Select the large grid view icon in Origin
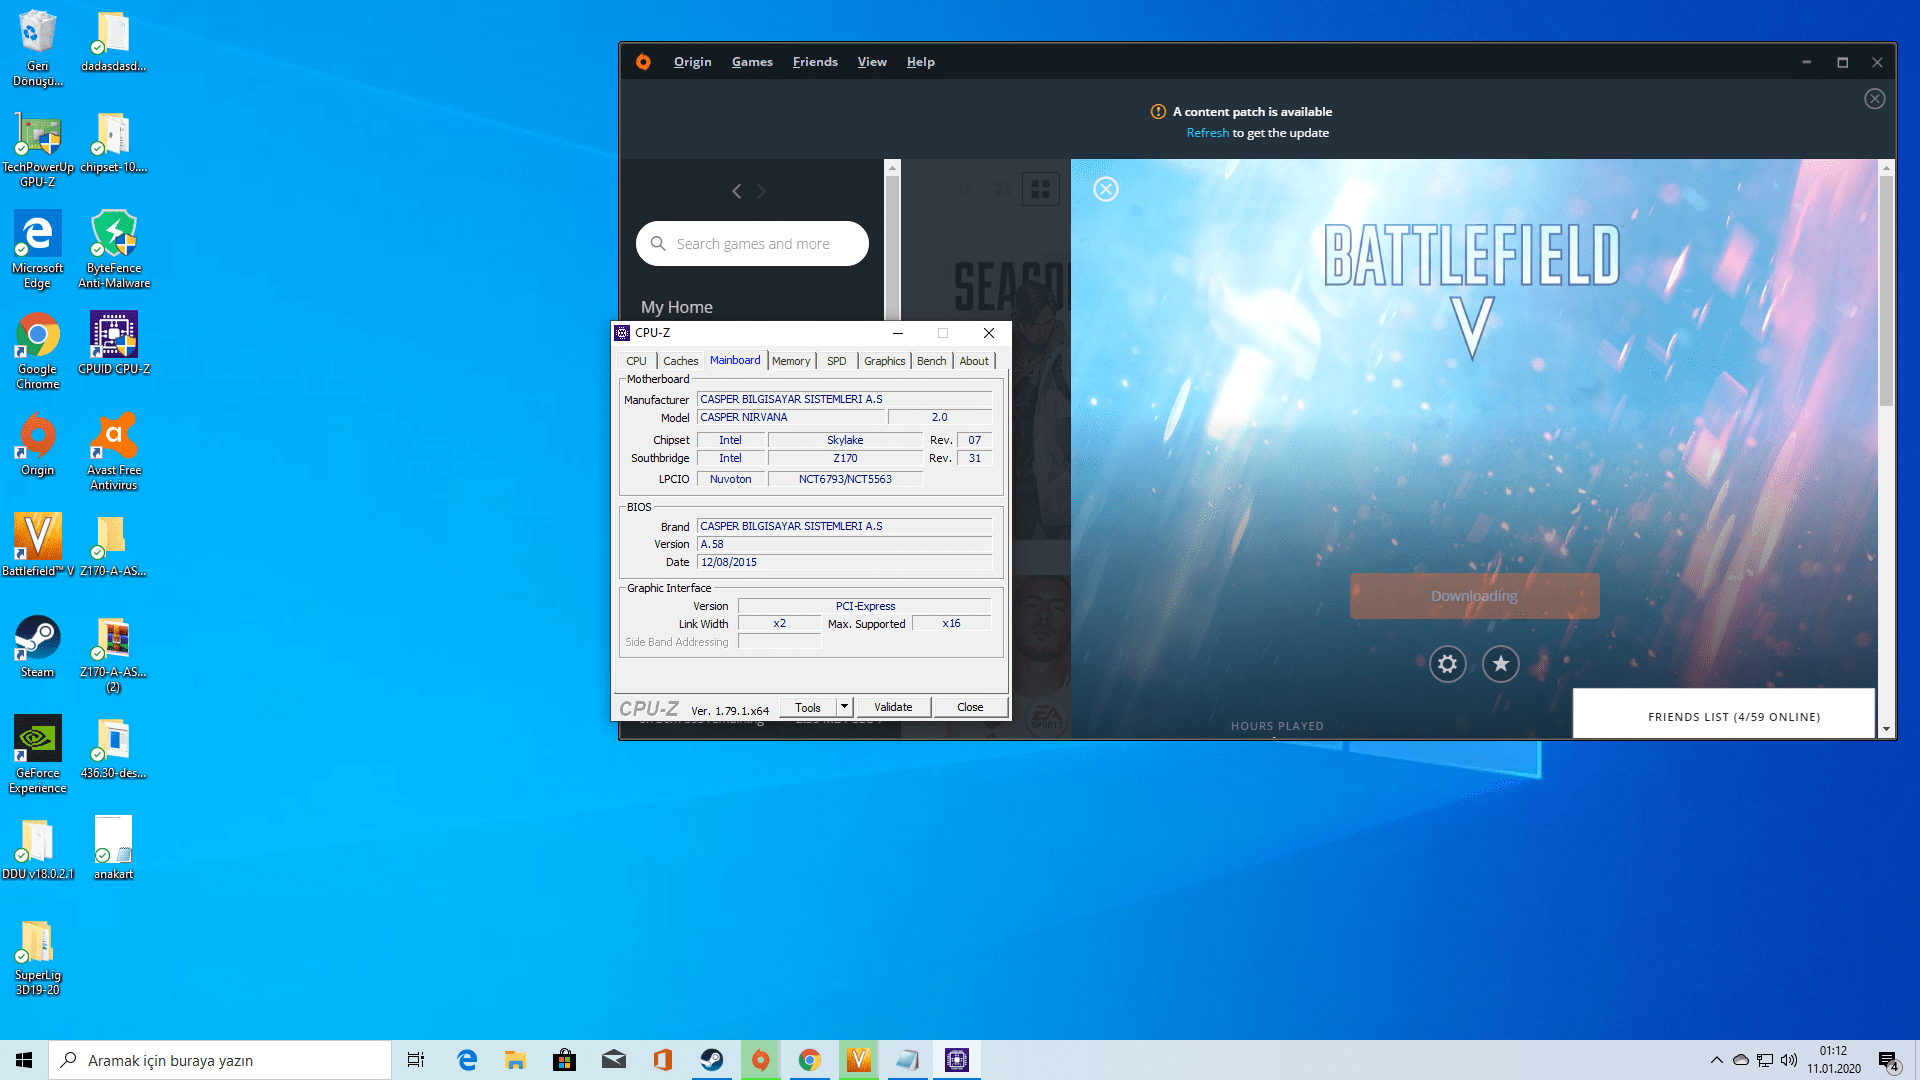1920x1080 pixels. tap(1040, 189)
